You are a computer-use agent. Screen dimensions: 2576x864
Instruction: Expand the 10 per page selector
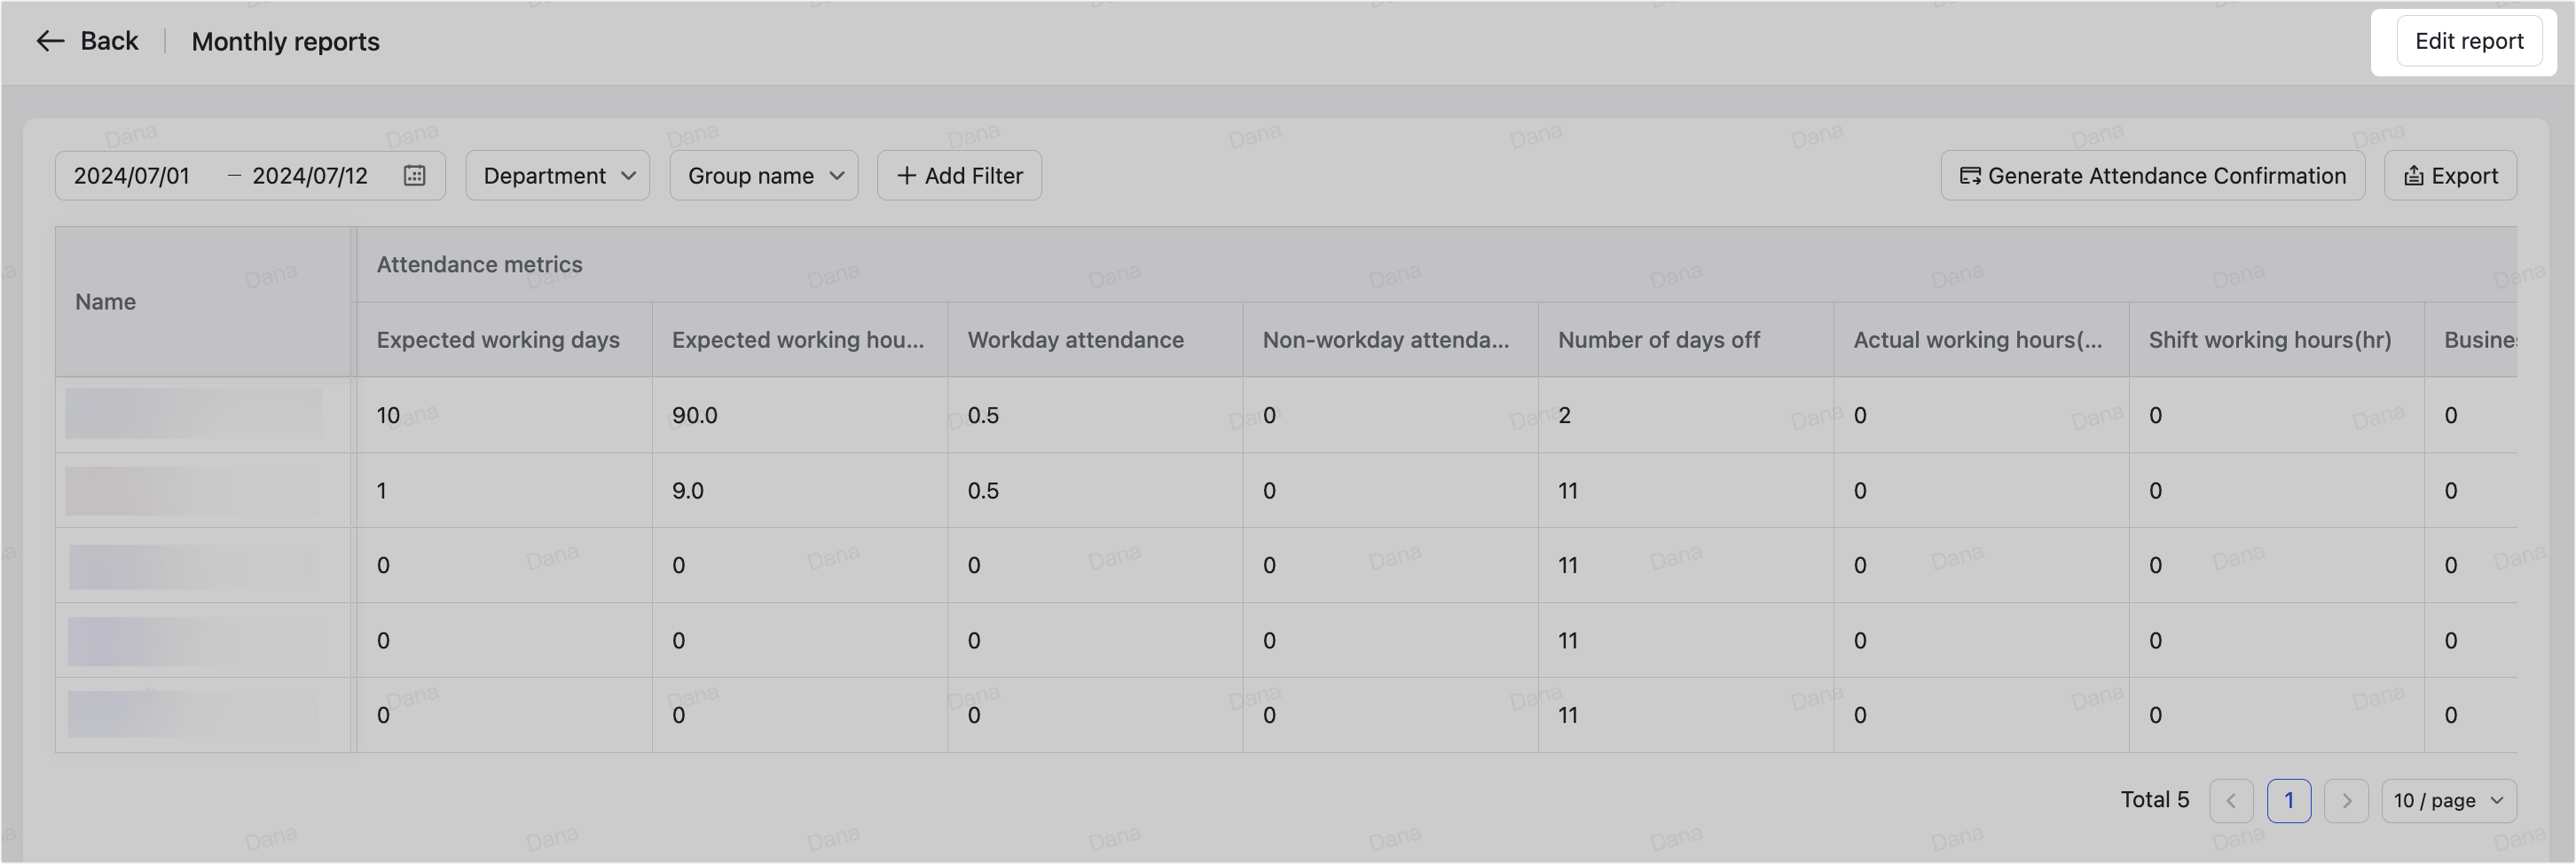tap(2449, 800)
